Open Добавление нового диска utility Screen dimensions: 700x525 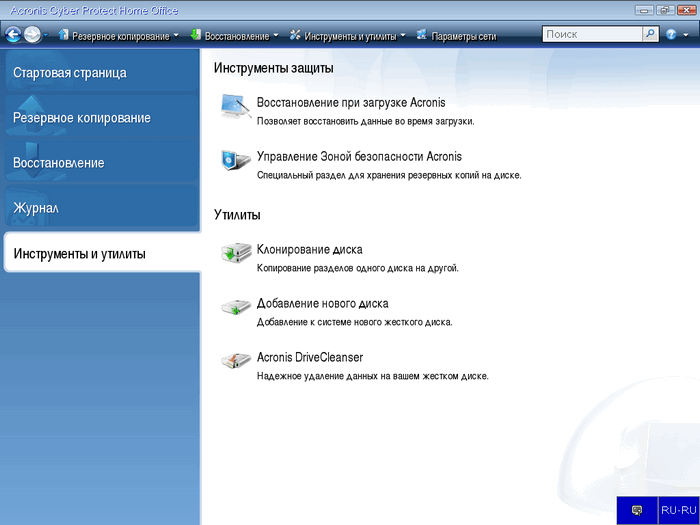click(322, 304)
